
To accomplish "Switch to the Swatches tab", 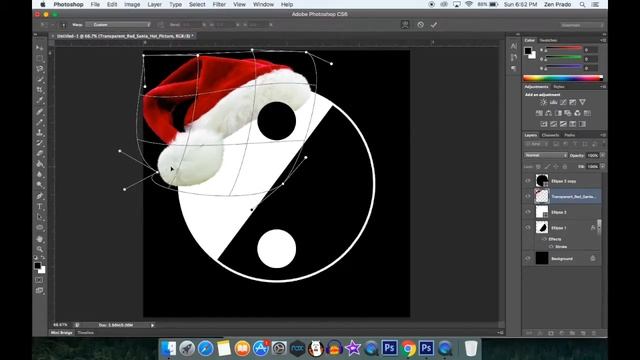I will (x=548, y=40).
